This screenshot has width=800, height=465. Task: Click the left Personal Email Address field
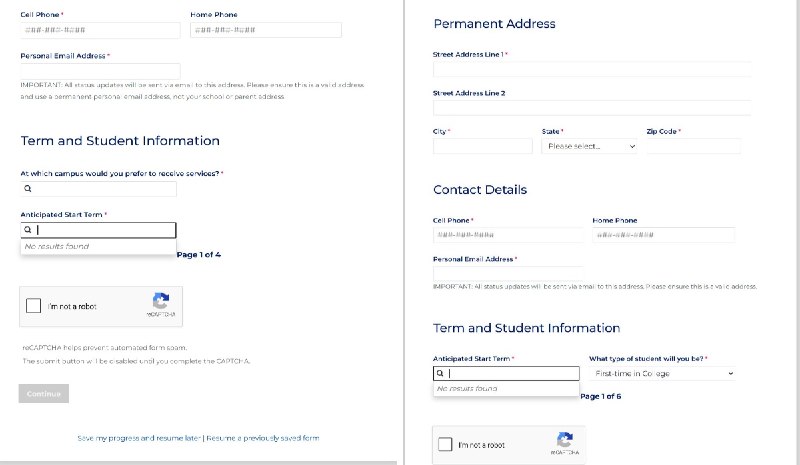pos(100,71)
